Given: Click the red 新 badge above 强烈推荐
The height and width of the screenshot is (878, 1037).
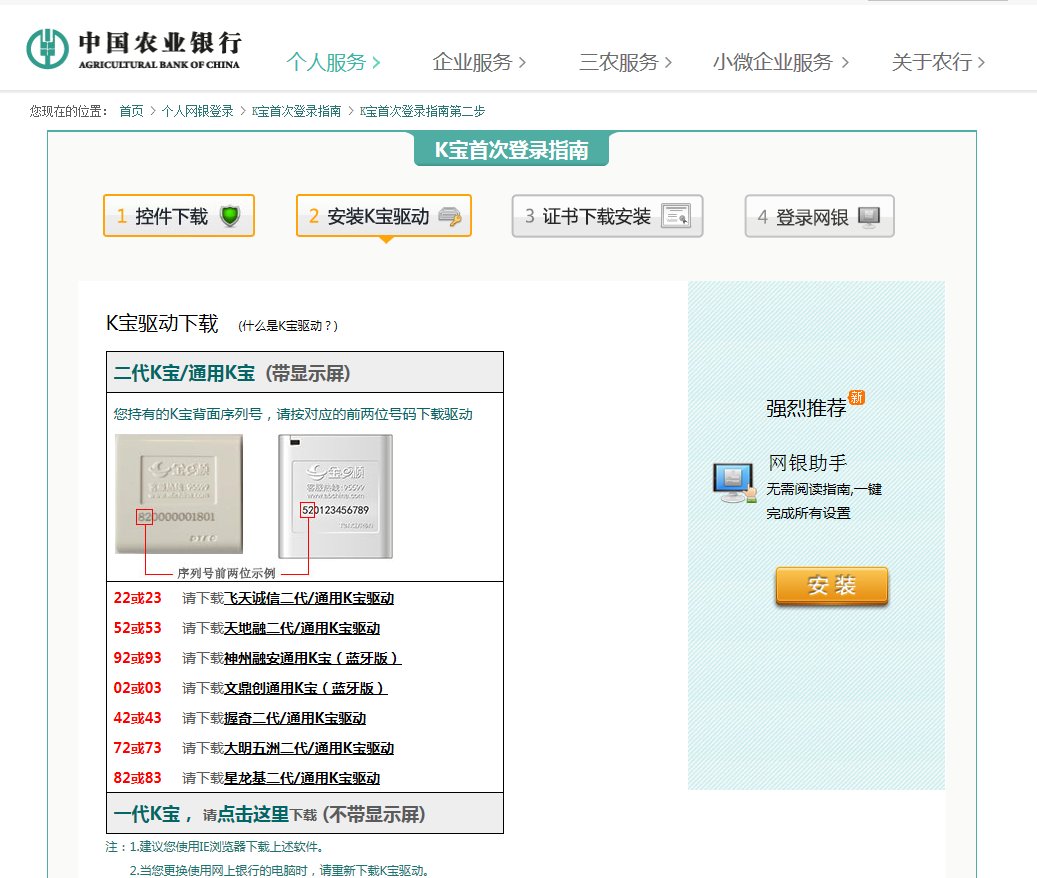Looking at the screenshot, I should click(x=857, y=398).
